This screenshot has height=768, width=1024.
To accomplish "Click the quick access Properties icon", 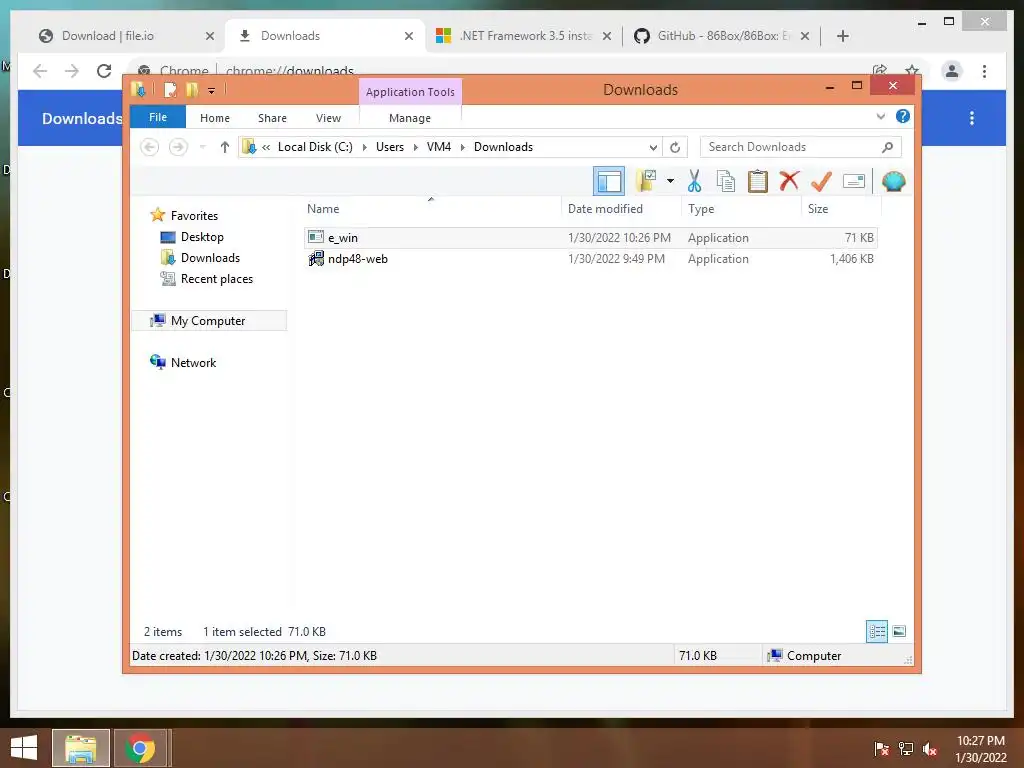I will click(x=170, y=89).
